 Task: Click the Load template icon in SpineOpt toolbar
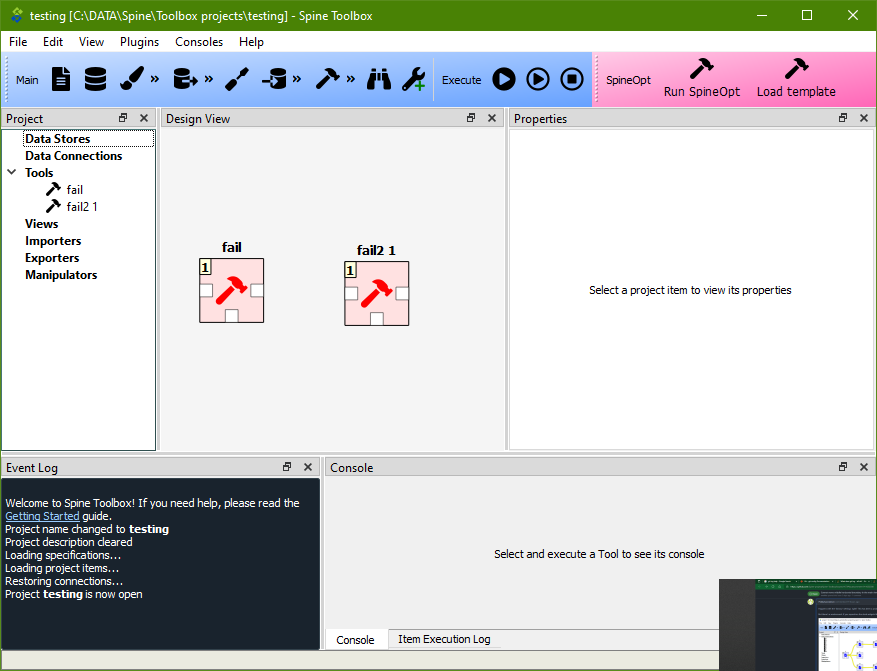pos(795,66)
